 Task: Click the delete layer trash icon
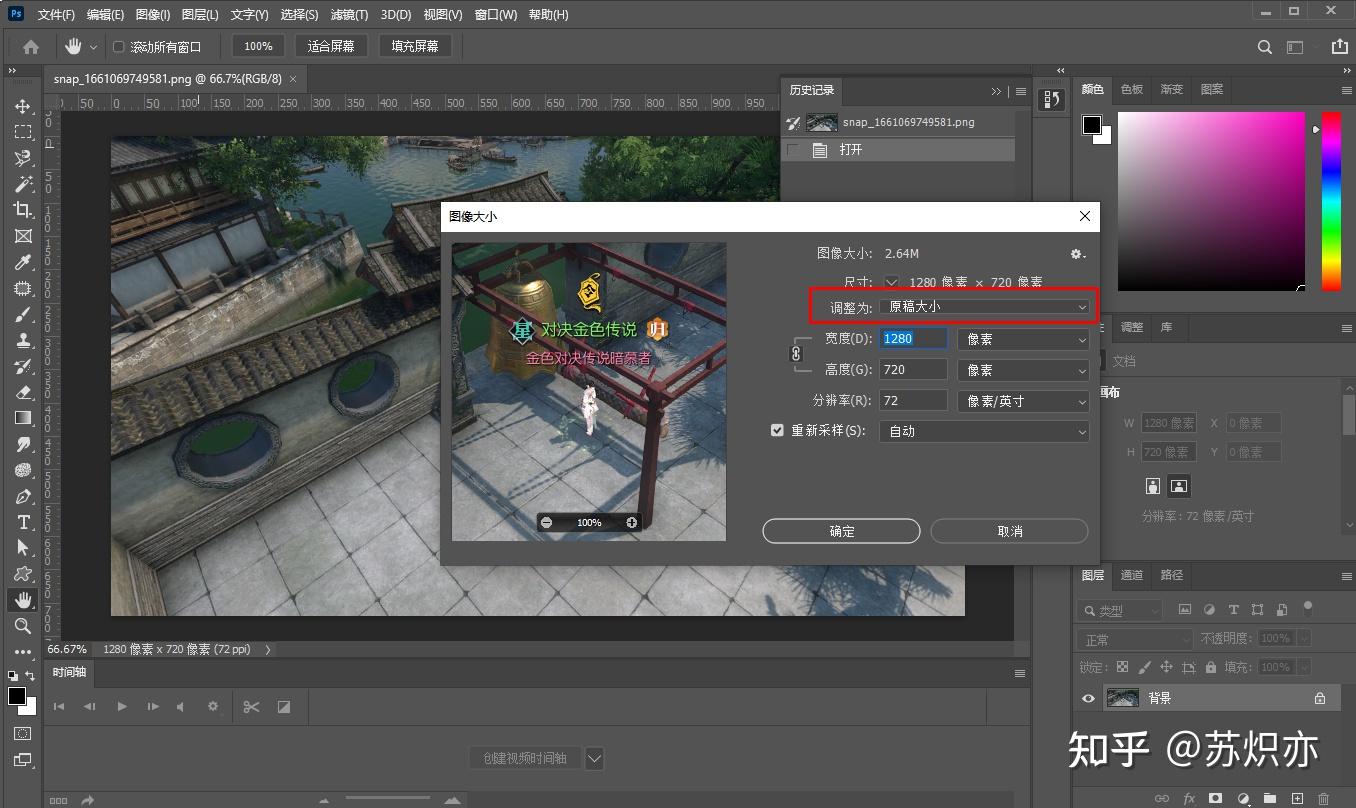click(1323, 798)
